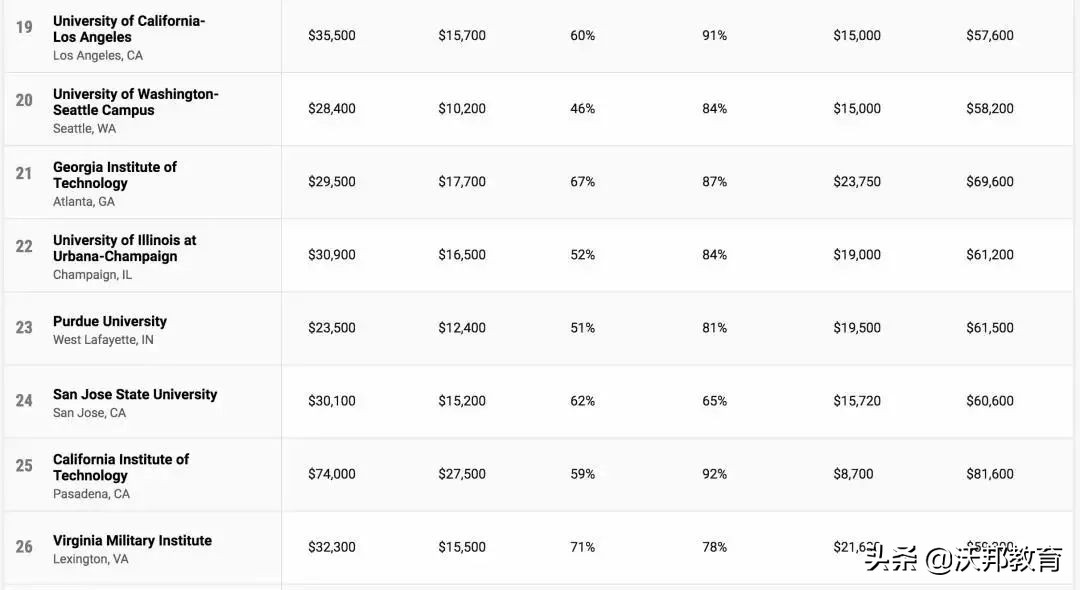Viewport: 1080px width, 590px height.
Task: Select rank number 25 beside Caltech
Action: 24,466
